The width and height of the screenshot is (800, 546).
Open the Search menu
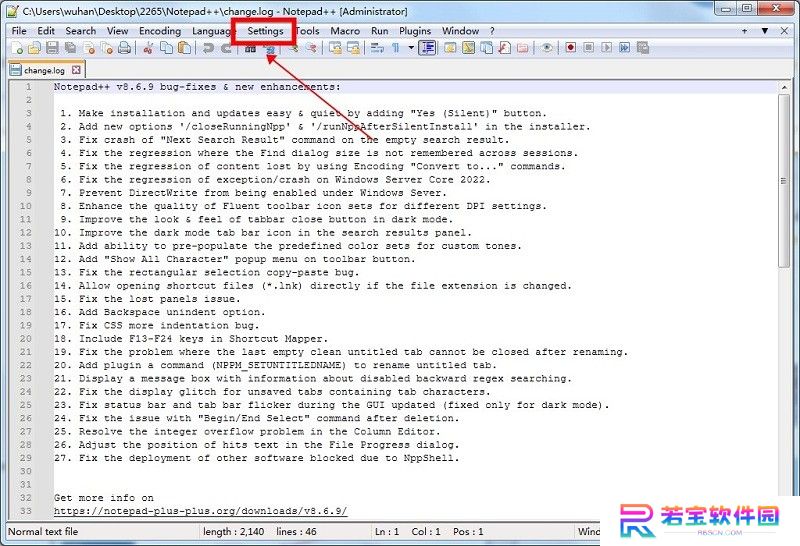pos(81,31)
